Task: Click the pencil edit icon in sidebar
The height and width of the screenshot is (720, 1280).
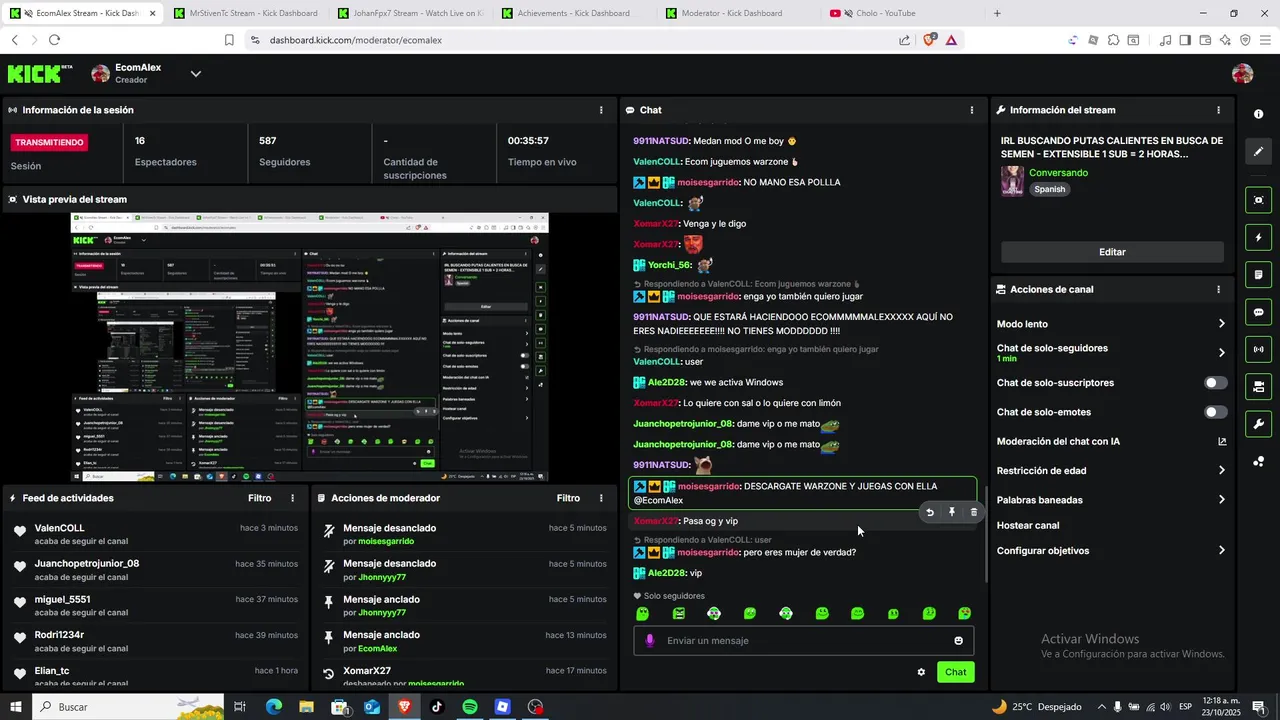Action: (x=1258, y=152)
